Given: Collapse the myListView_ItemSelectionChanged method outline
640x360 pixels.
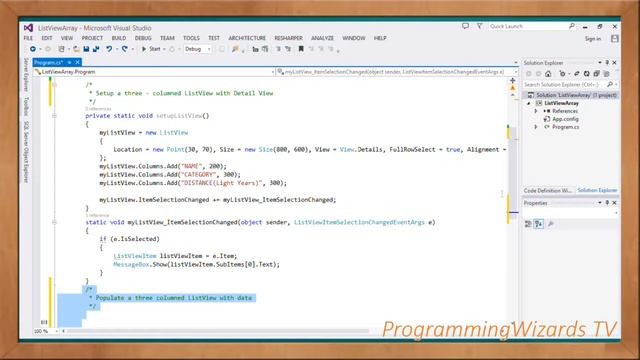Looking at the screenshot, I should (54, 222).
